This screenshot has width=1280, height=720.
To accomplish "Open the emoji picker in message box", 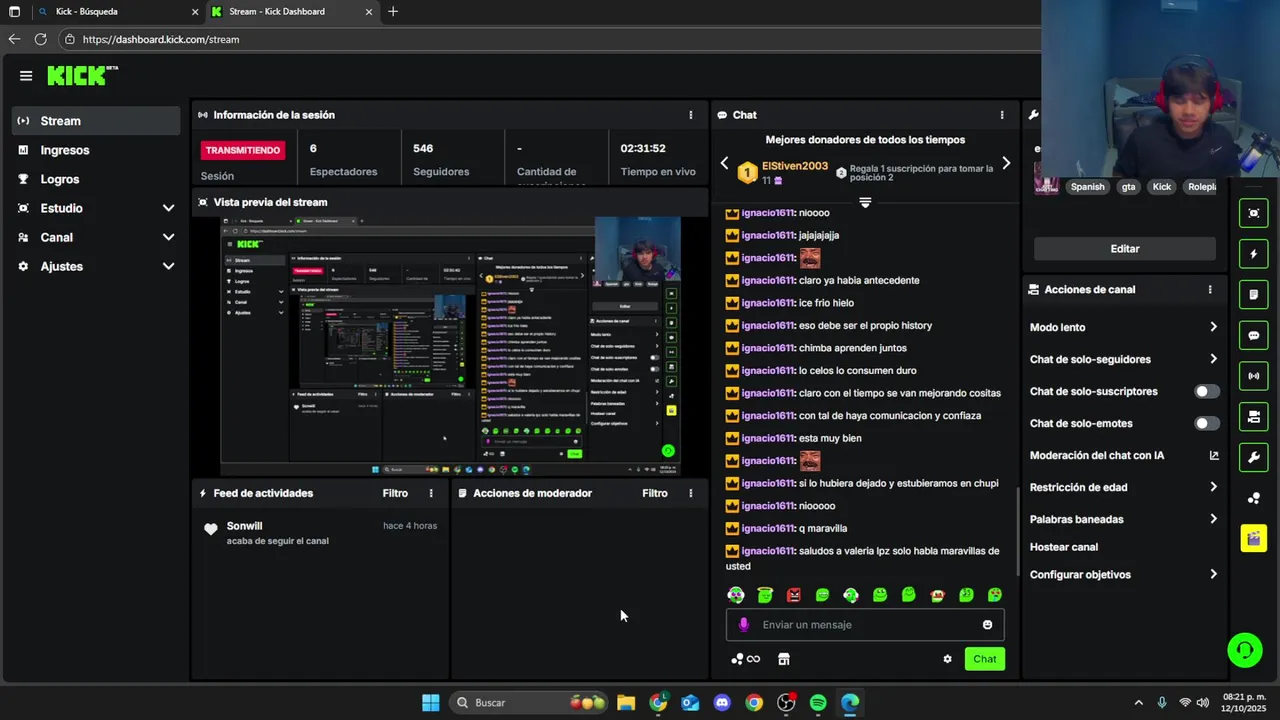I will pos(987,625).
